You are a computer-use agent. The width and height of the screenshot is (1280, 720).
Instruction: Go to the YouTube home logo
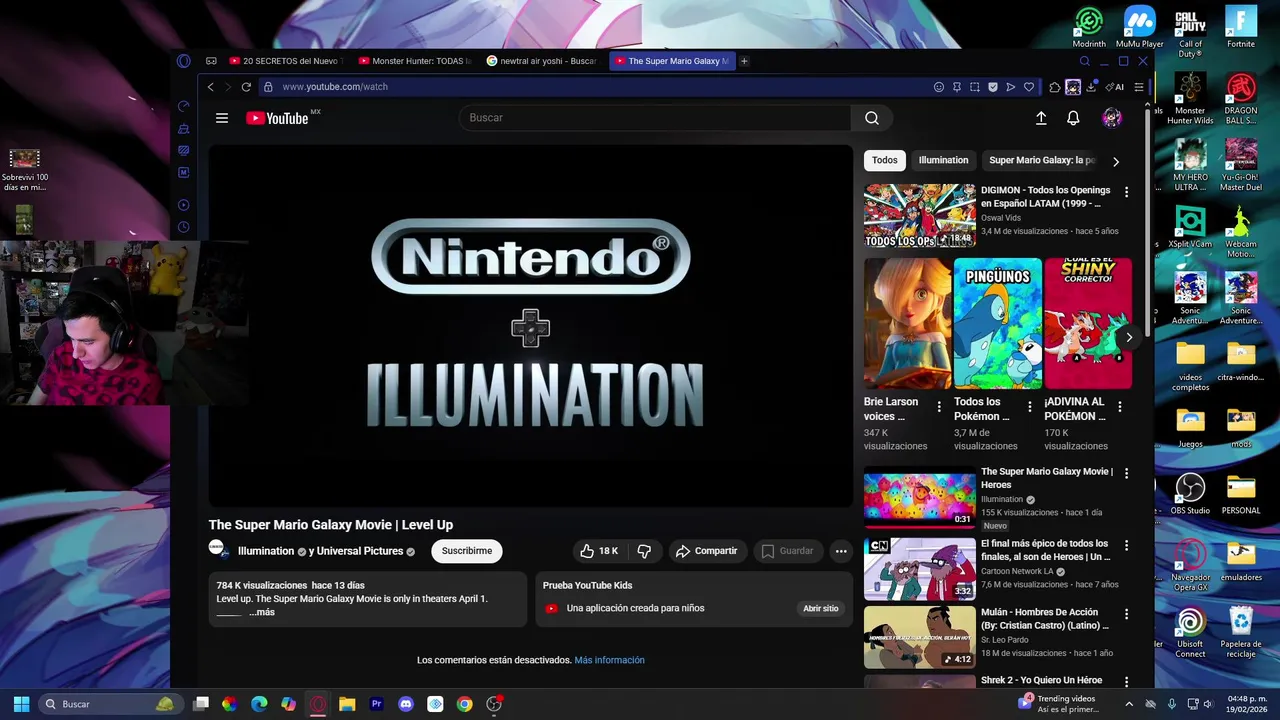coord(279,118)
